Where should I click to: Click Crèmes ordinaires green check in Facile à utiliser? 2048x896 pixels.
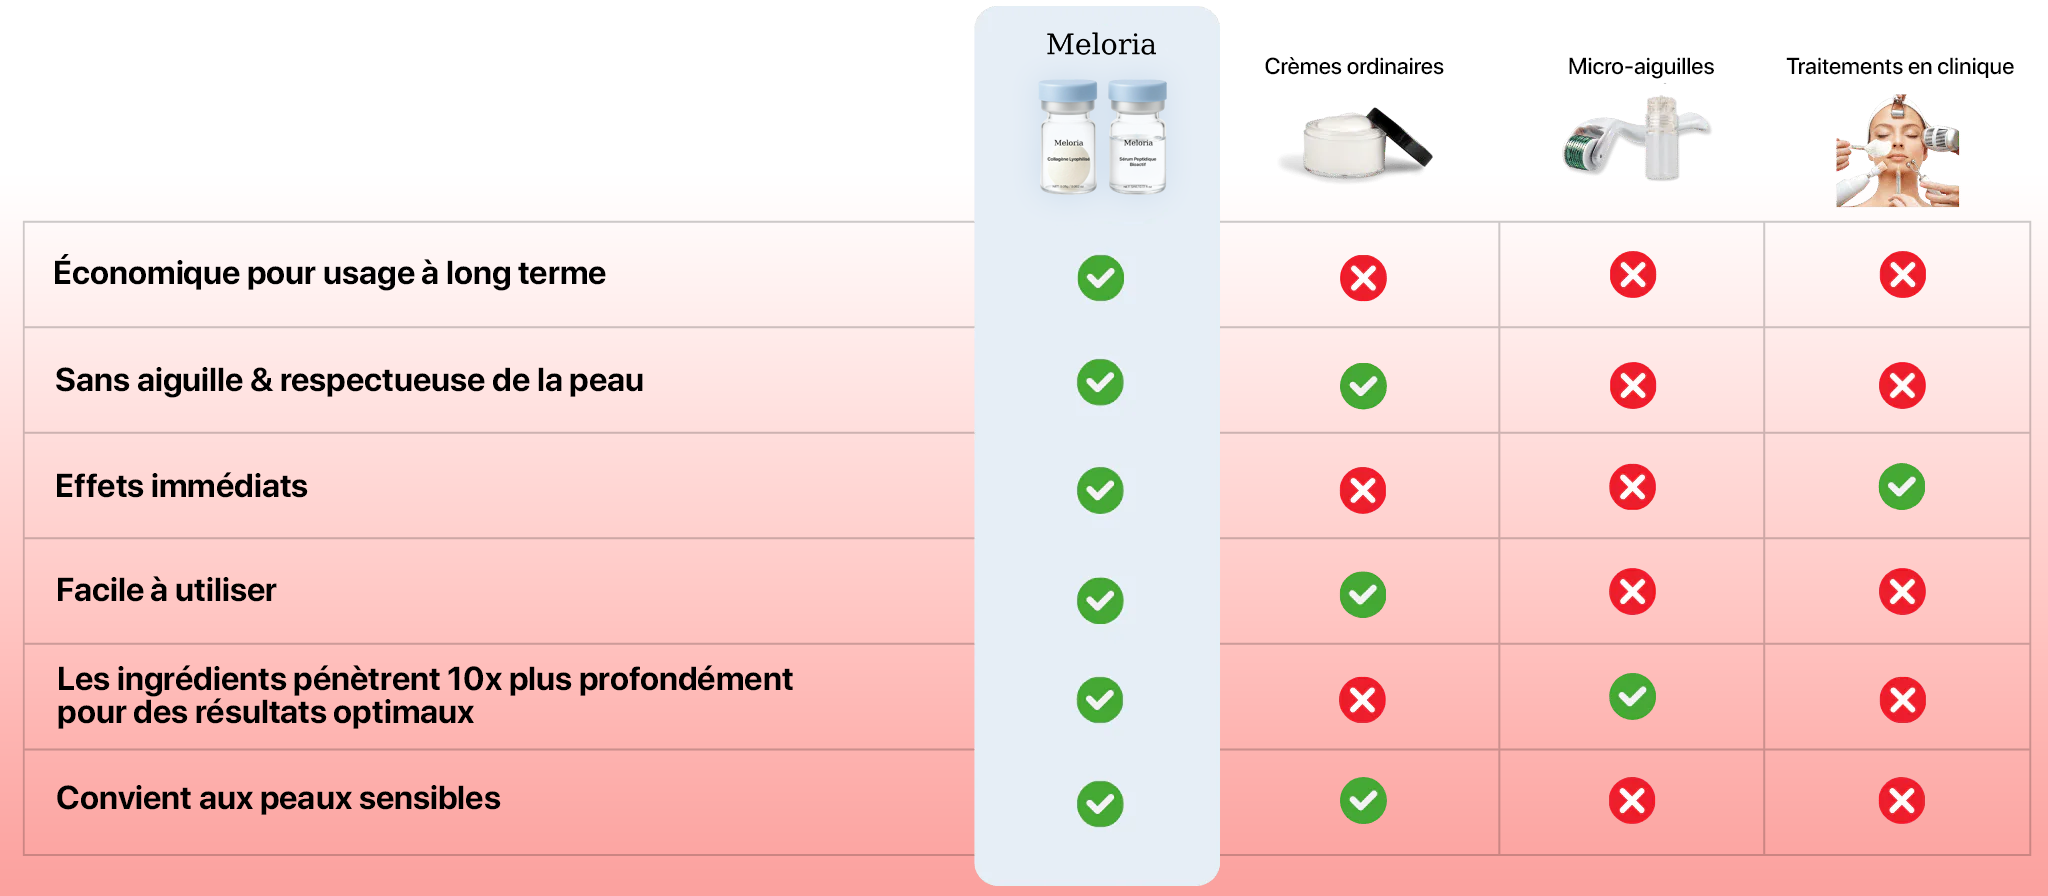[x=1363, y=595]
